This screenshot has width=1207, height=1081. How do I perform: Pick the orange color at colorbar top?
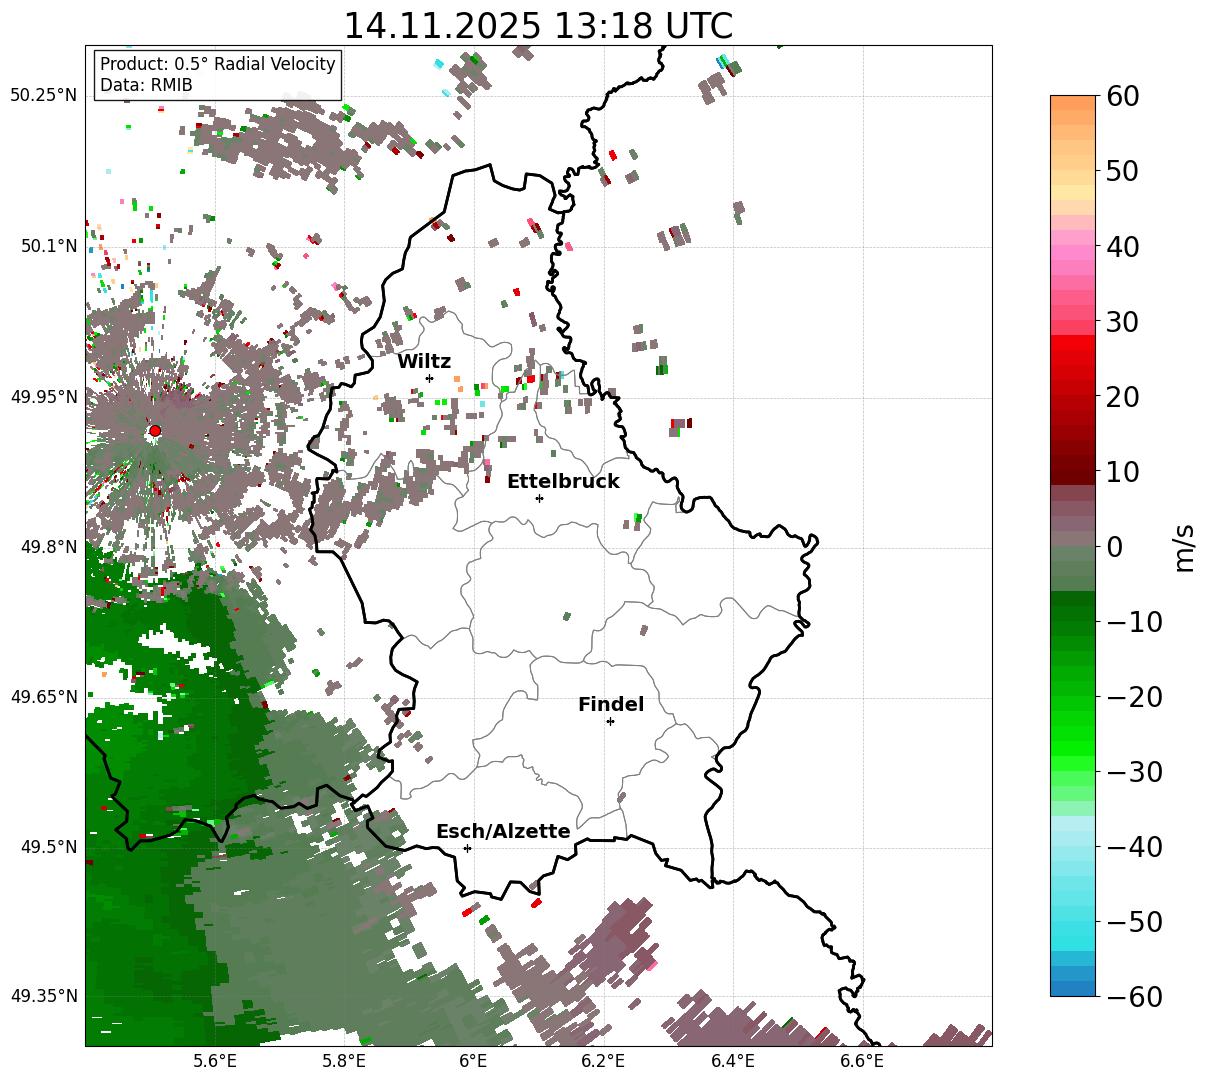click(1073, 103)
